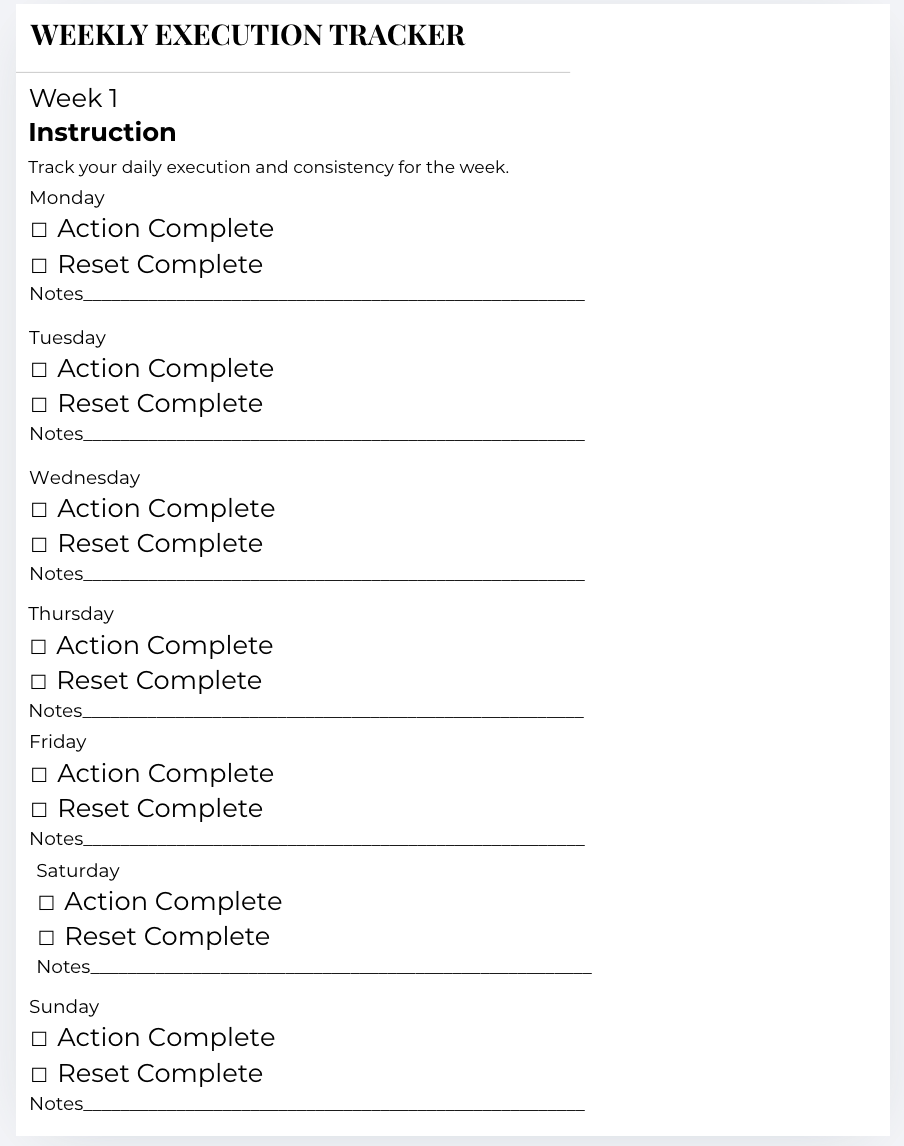Viewport: 904px width, 1146px height.
Task: Click the Week 1 heading
Action: click(73, 98)
